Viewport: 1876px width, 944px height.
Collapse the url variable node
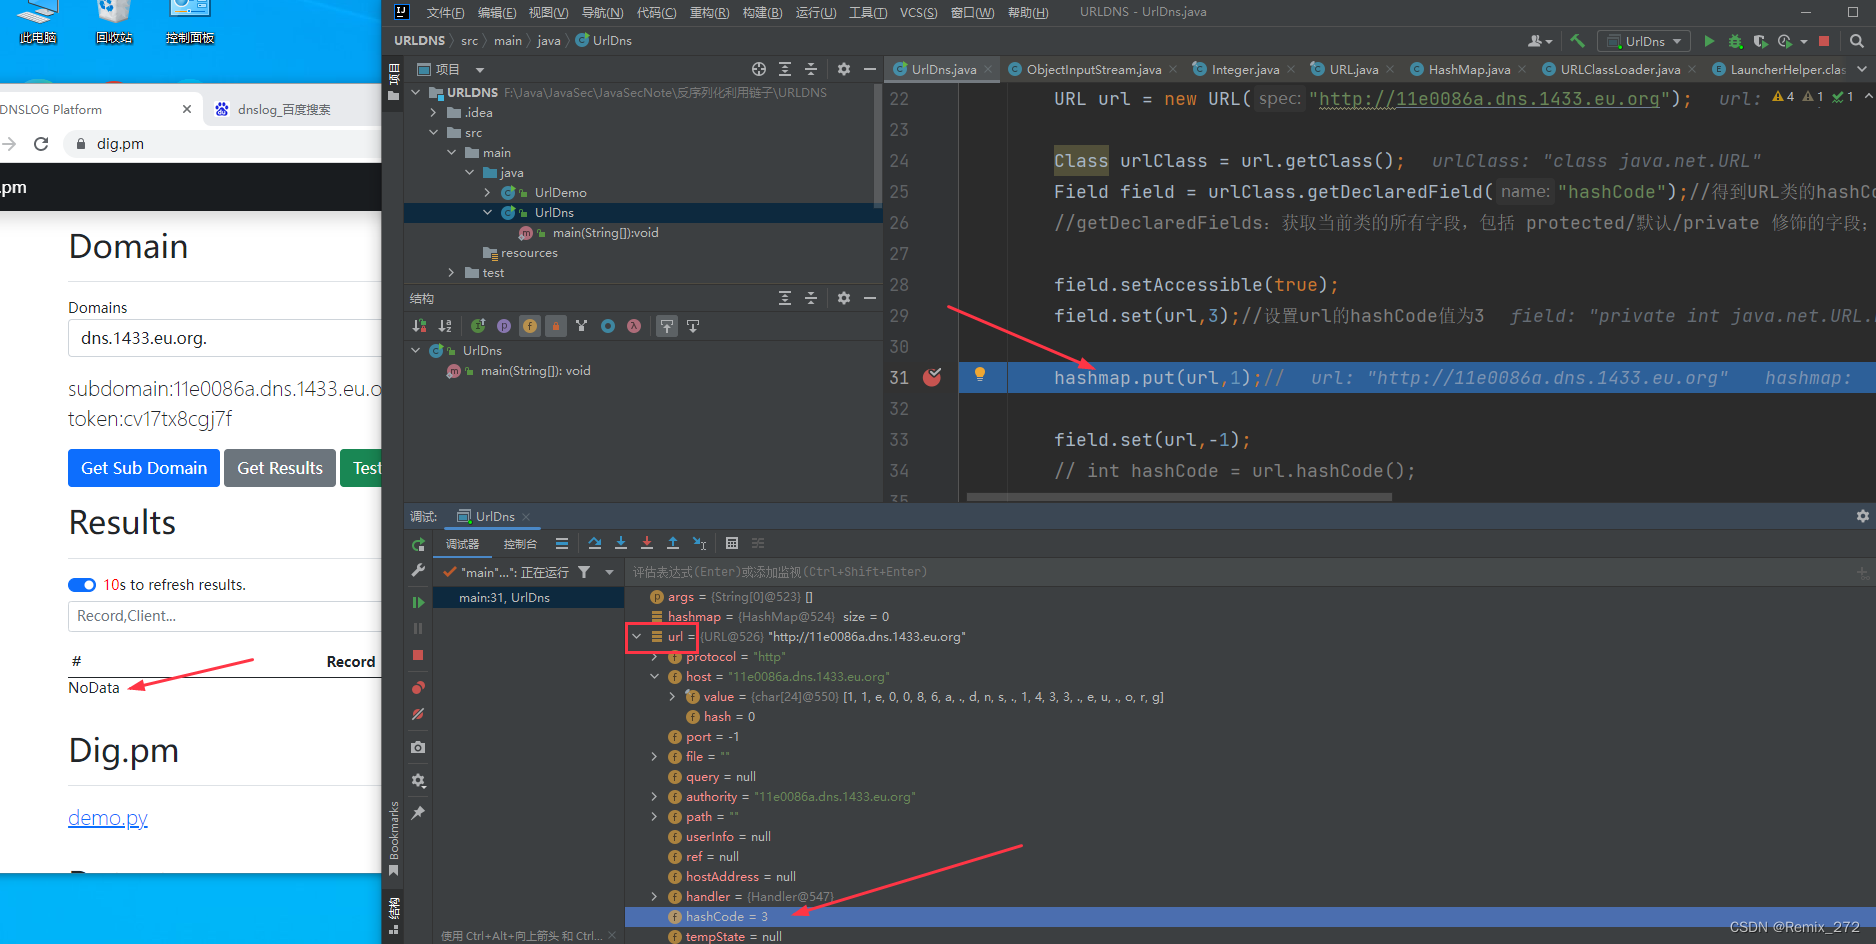click(x=636, y=636)
